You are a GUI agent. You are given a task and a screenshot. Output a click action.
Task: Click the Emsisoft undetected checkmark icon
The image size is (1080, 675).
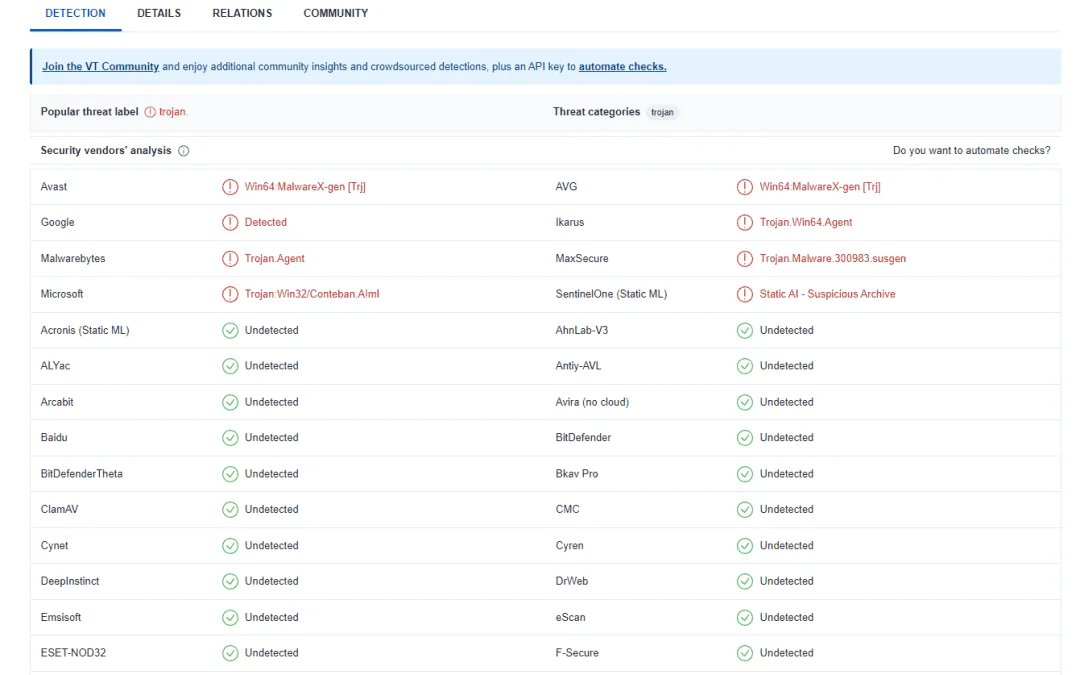coord(230,618)
